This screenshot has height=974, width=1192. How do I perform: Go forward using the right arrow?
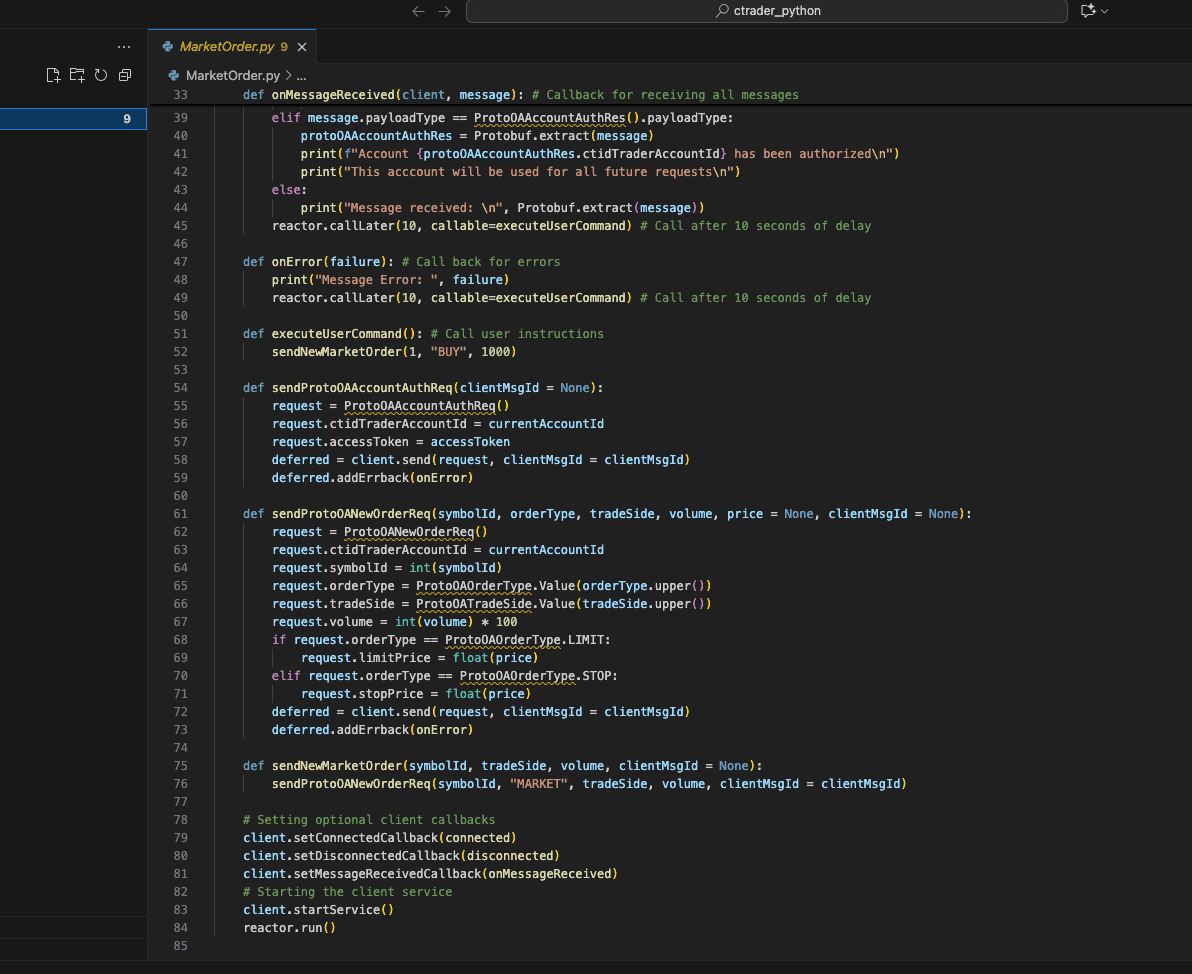tap(445, 11)
